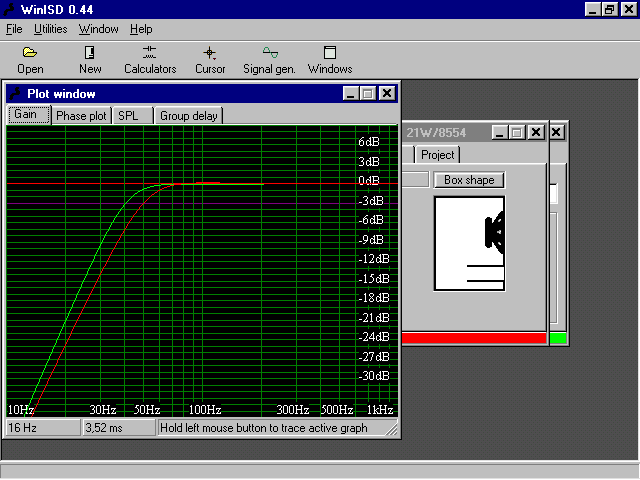Click the 100Hz axis label on the graph
This screenshot has width=640, height=480.
pos(205,409)
